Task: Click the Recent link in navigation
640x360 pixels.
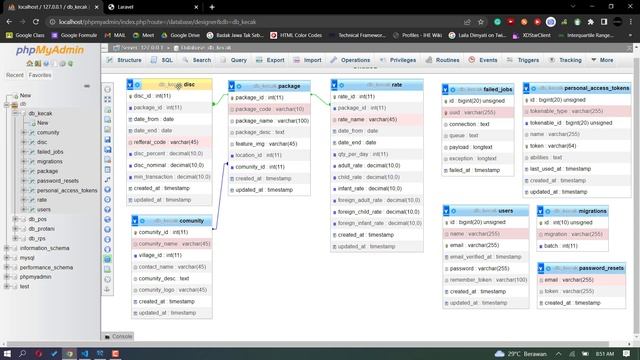Action: tap(14, 75)
